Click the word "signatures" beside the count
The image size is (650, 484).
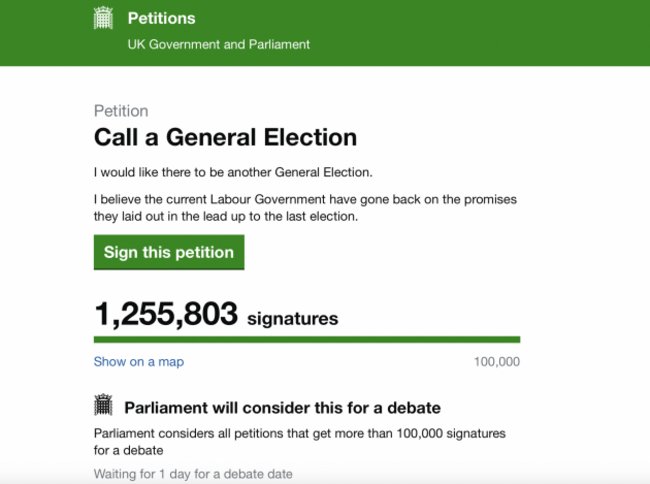click(x=292, y=319)
